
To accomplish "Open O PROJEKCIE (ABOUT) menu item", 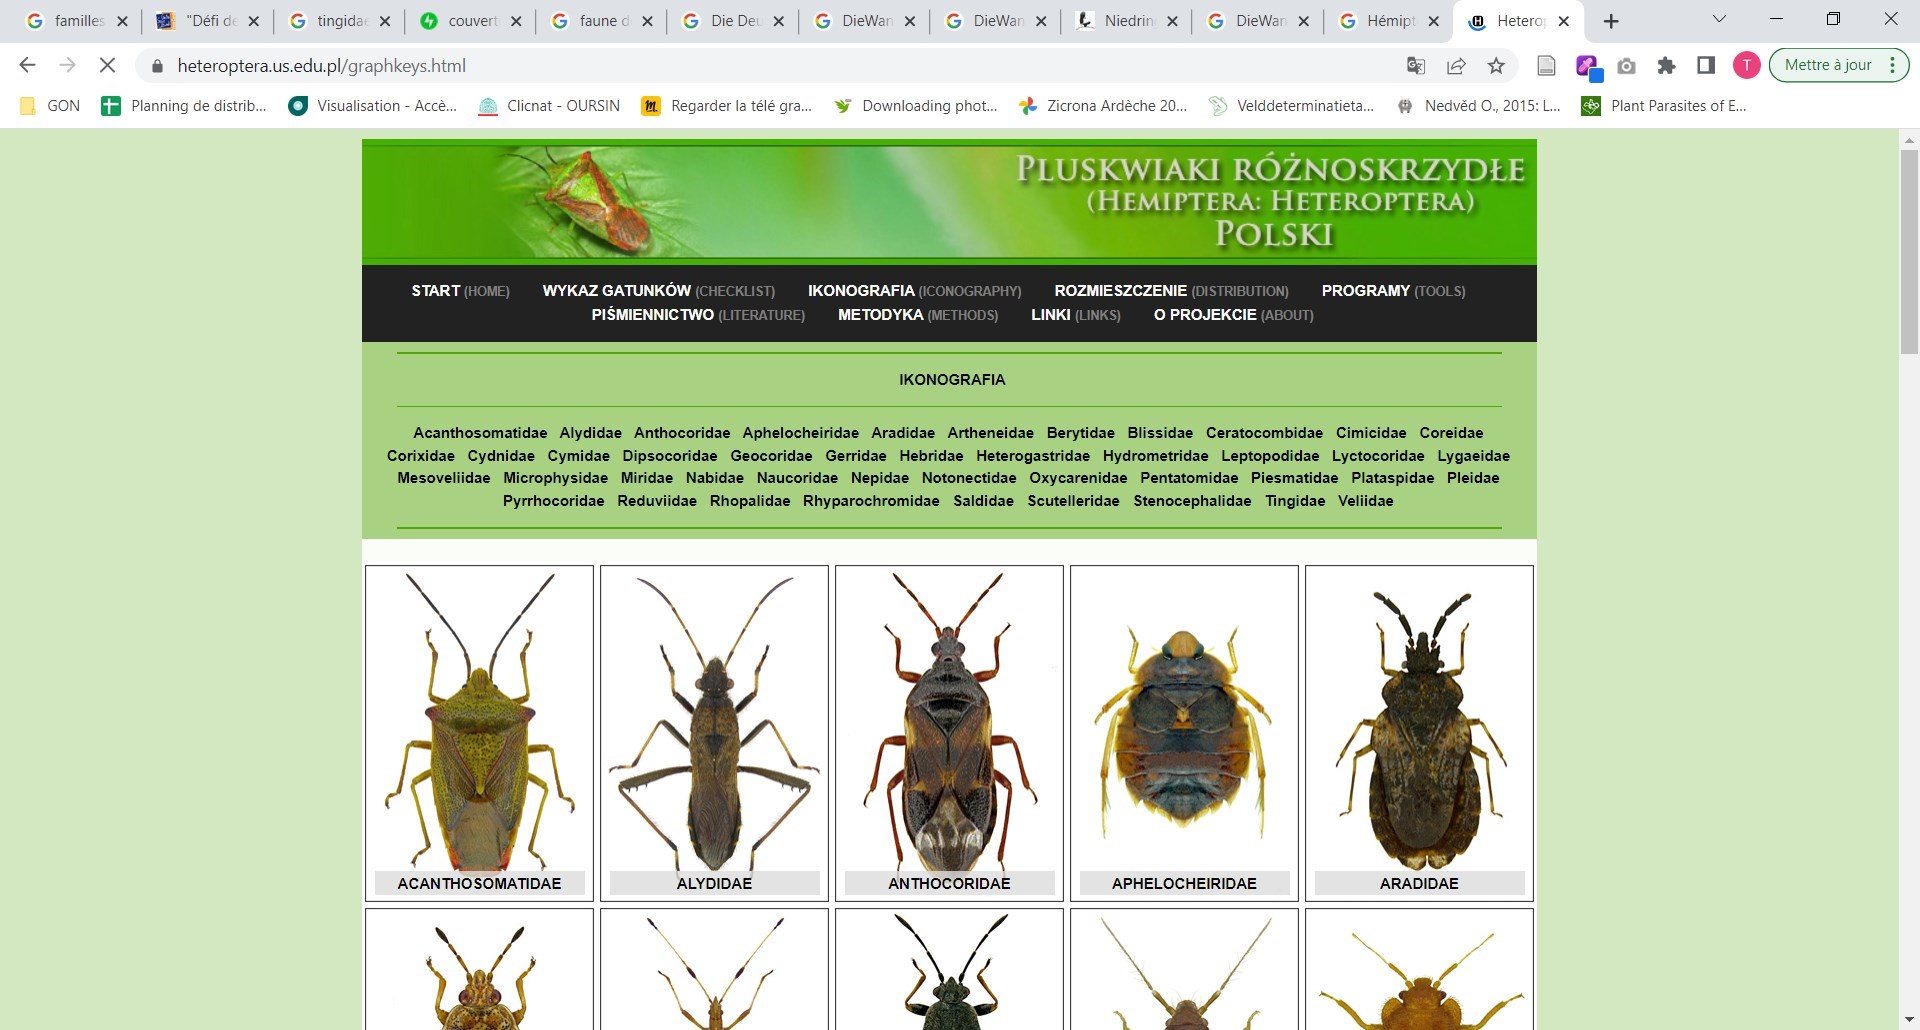I will tap(1234, 315).
